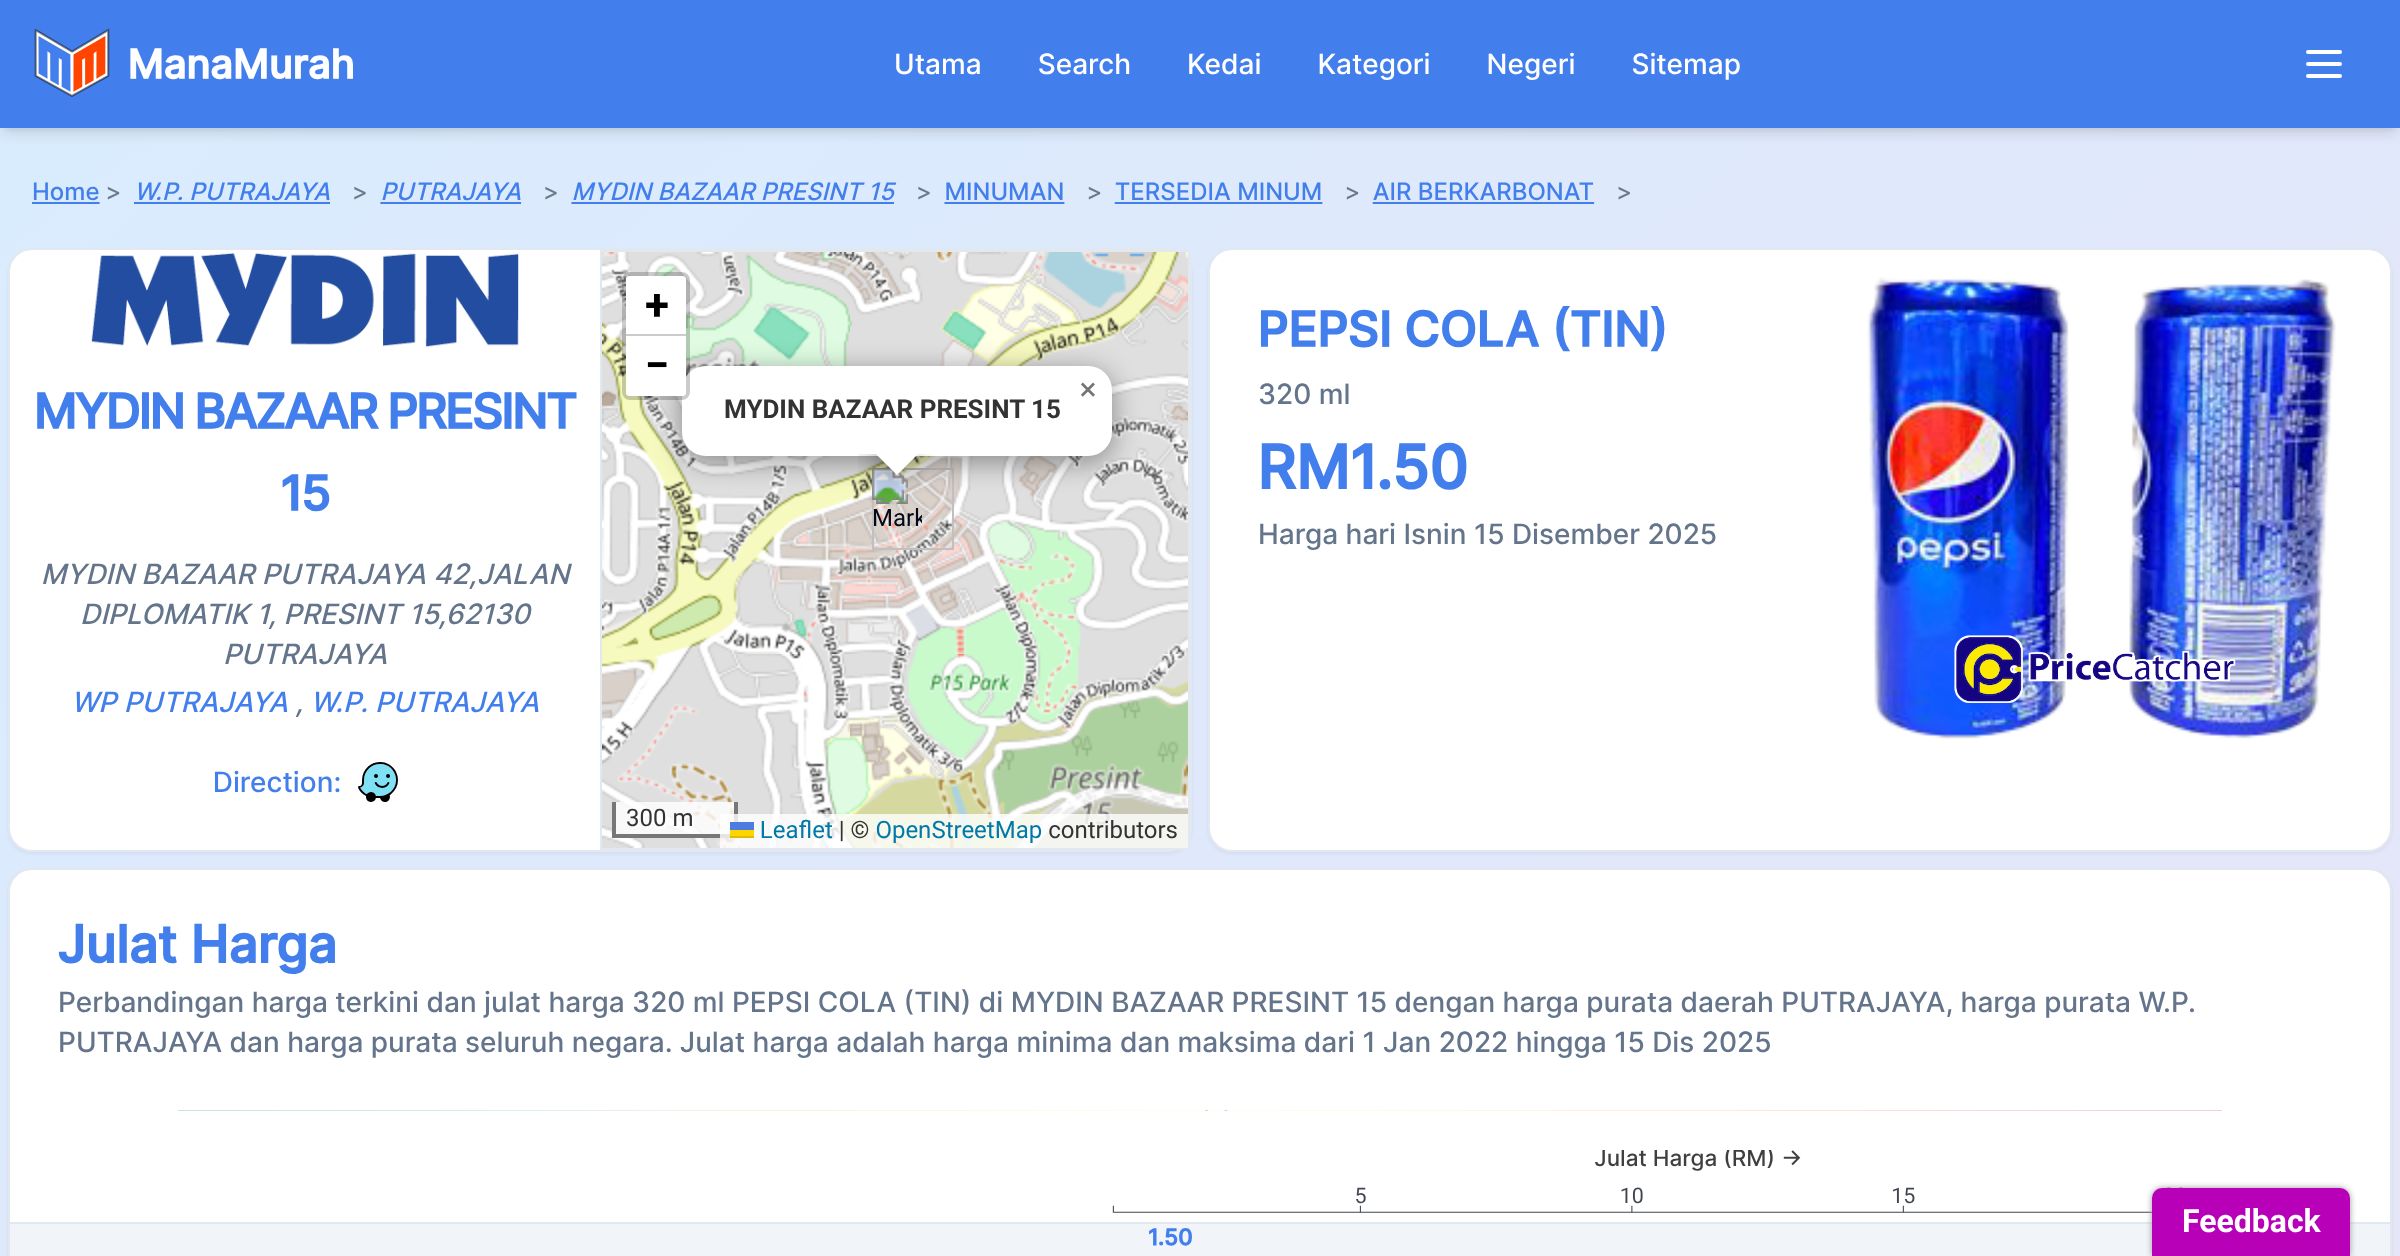Screen dimensions: 2400x1256
Task: Zoom out on the map
Action: pyautogui.click(x=656, y=365)
